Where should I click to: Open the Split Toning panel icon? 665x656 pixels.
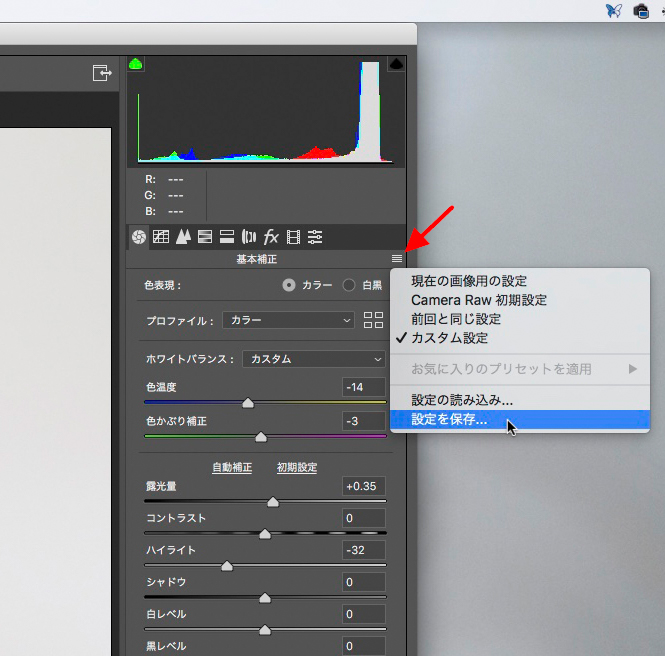[x=226, y=237]
